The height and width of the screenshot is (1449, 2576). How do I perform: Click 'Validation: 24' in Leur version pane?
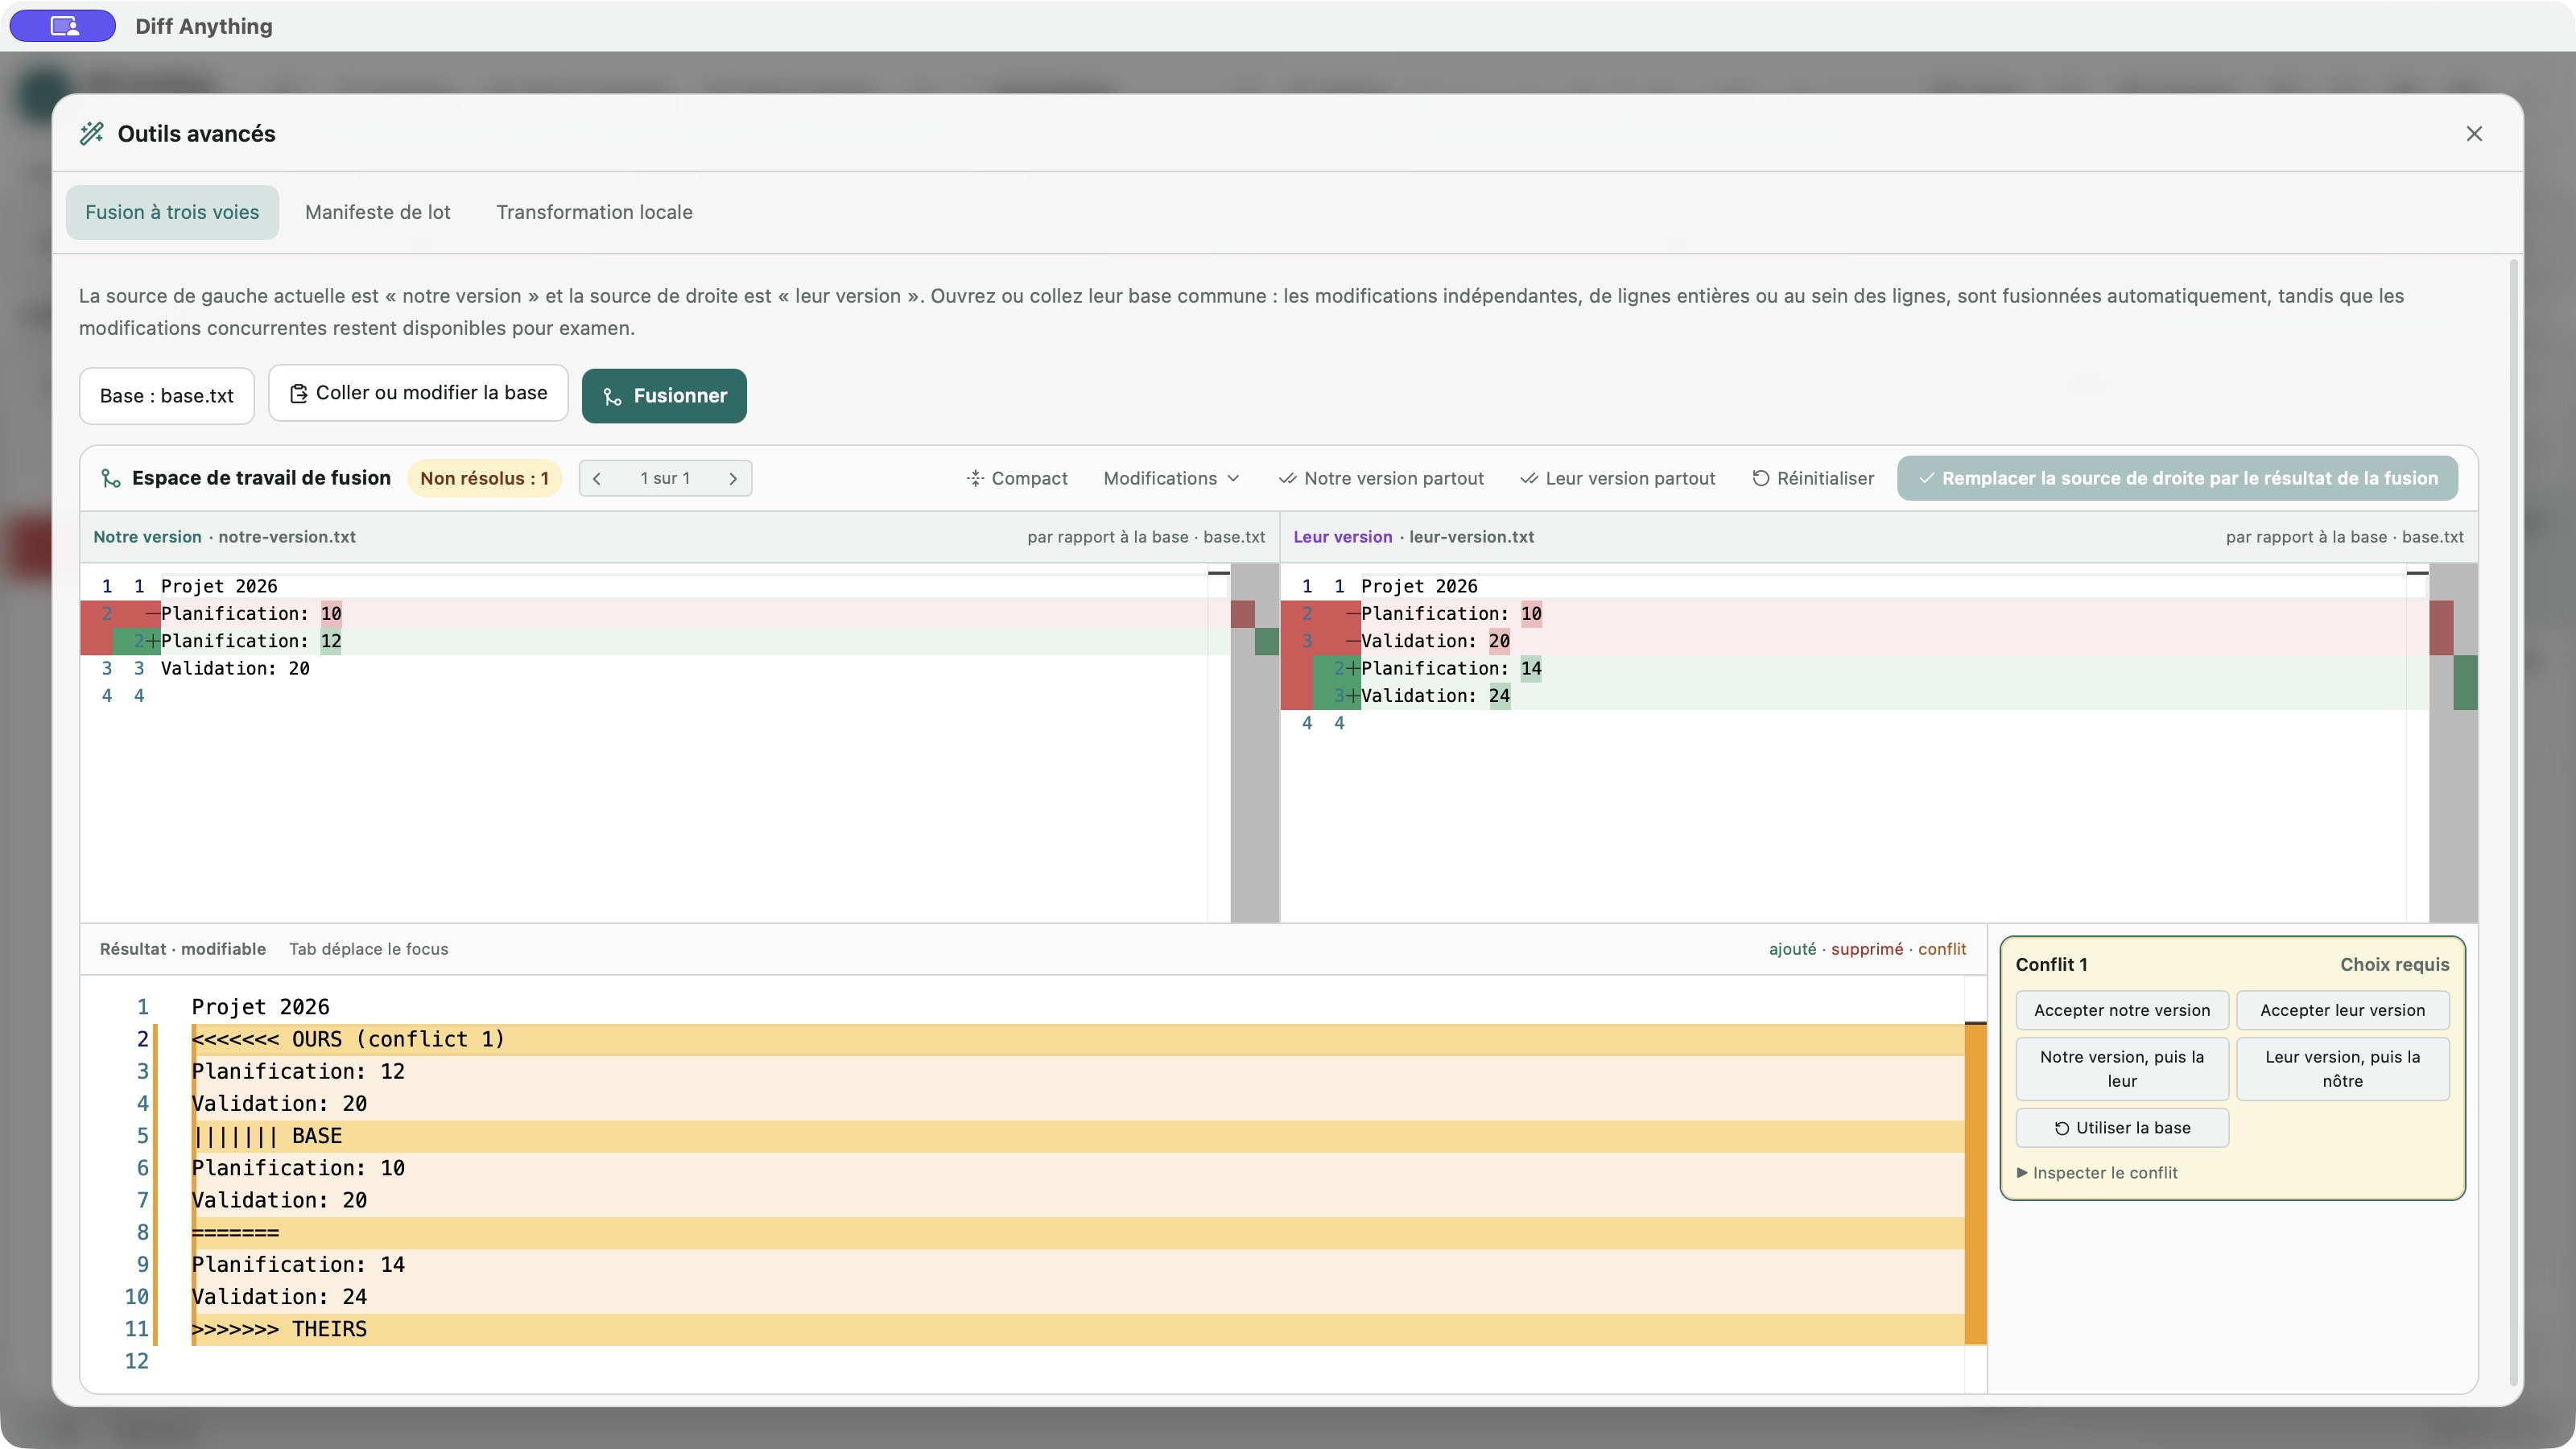tap(1435, 696)
